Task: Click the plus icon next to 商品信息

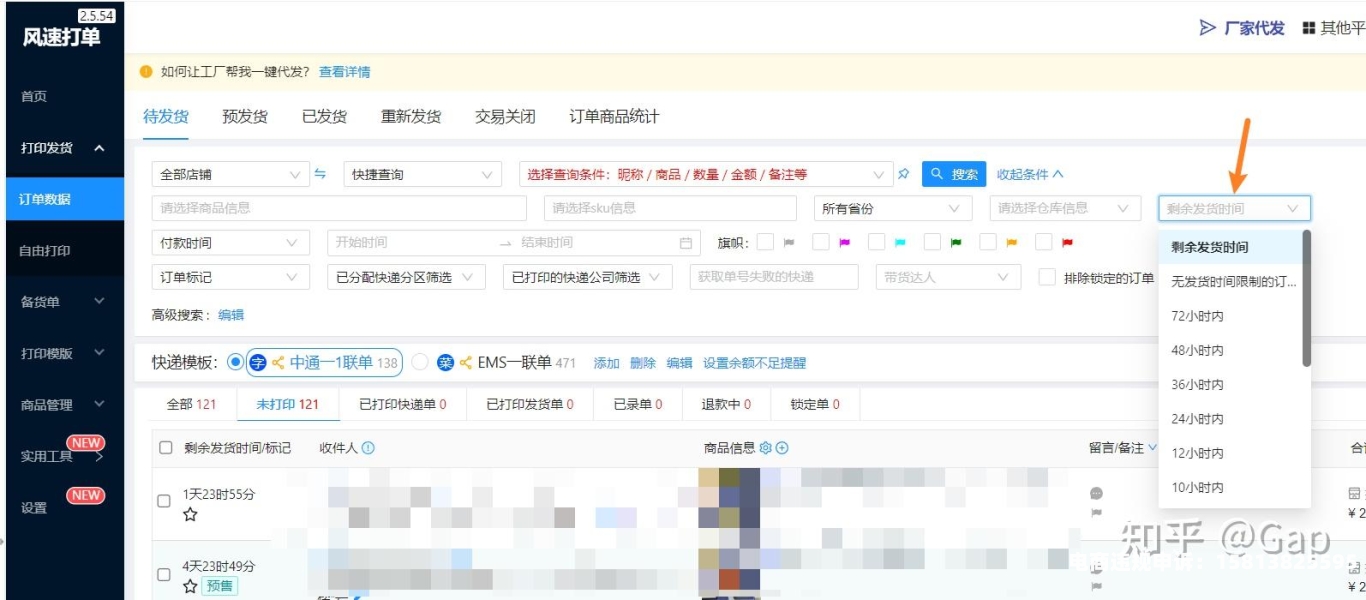Action: [782, 448]
